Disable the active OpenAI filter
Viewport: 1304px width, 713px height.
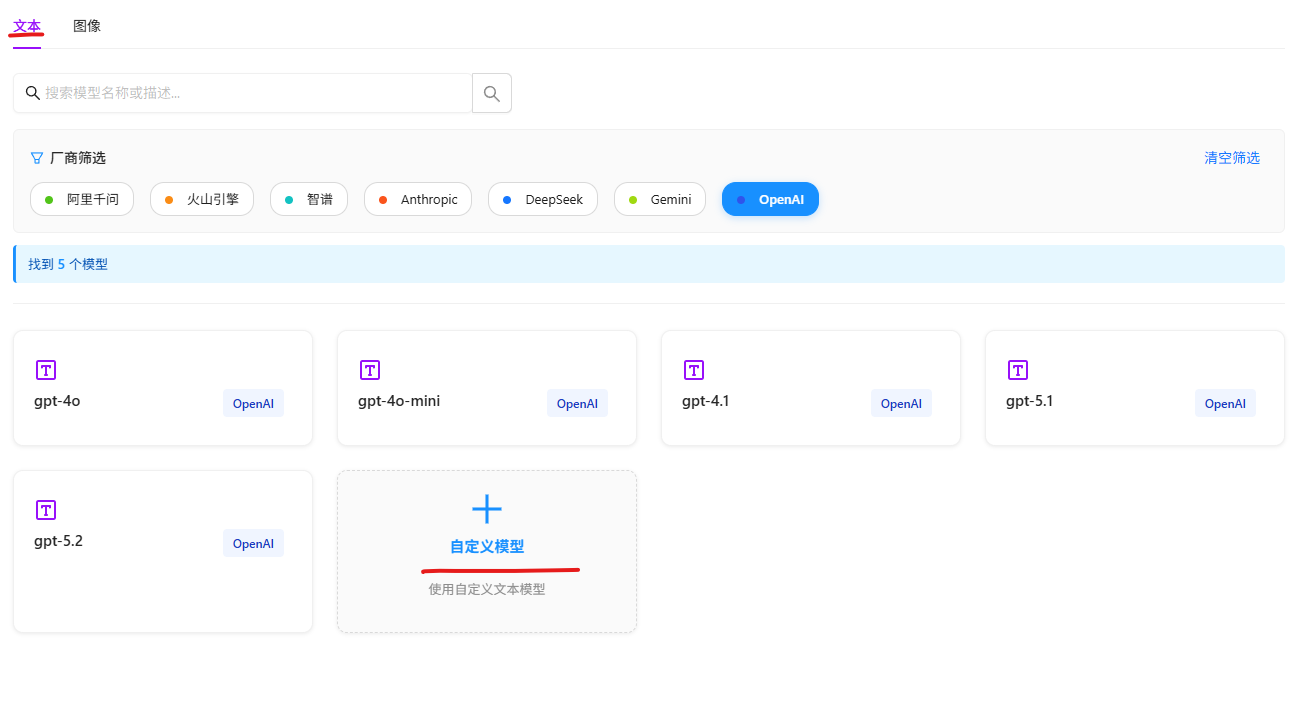(x=770, y=199)
